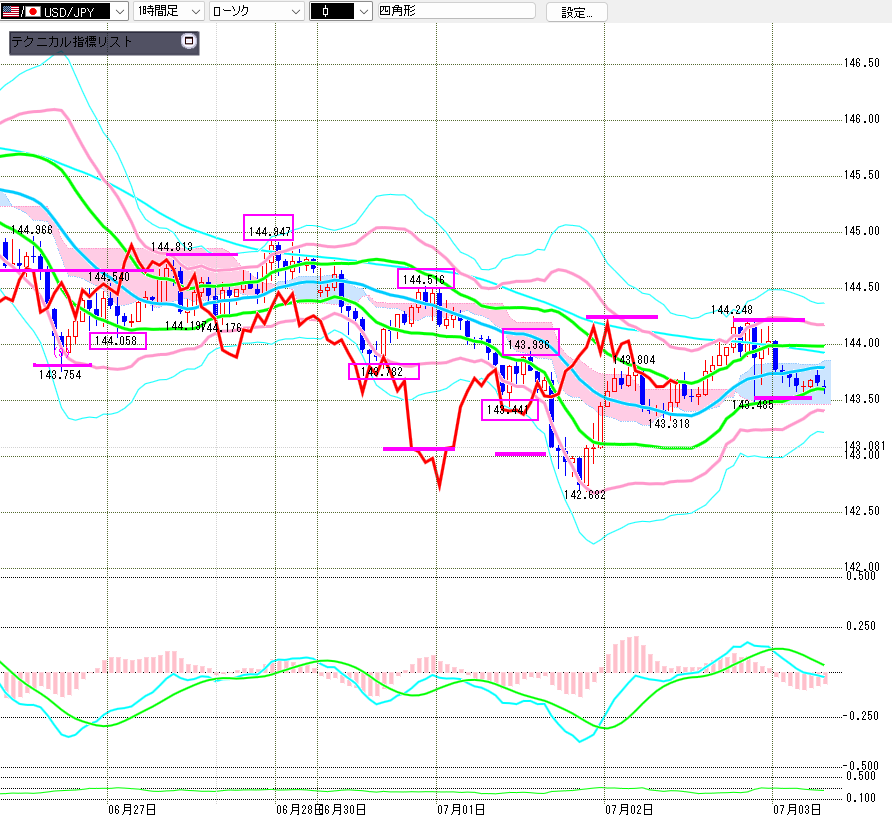This screenshot has width=892, height=820.
Task: Click the 146.50 price axis label
Action: coord(861,63)
